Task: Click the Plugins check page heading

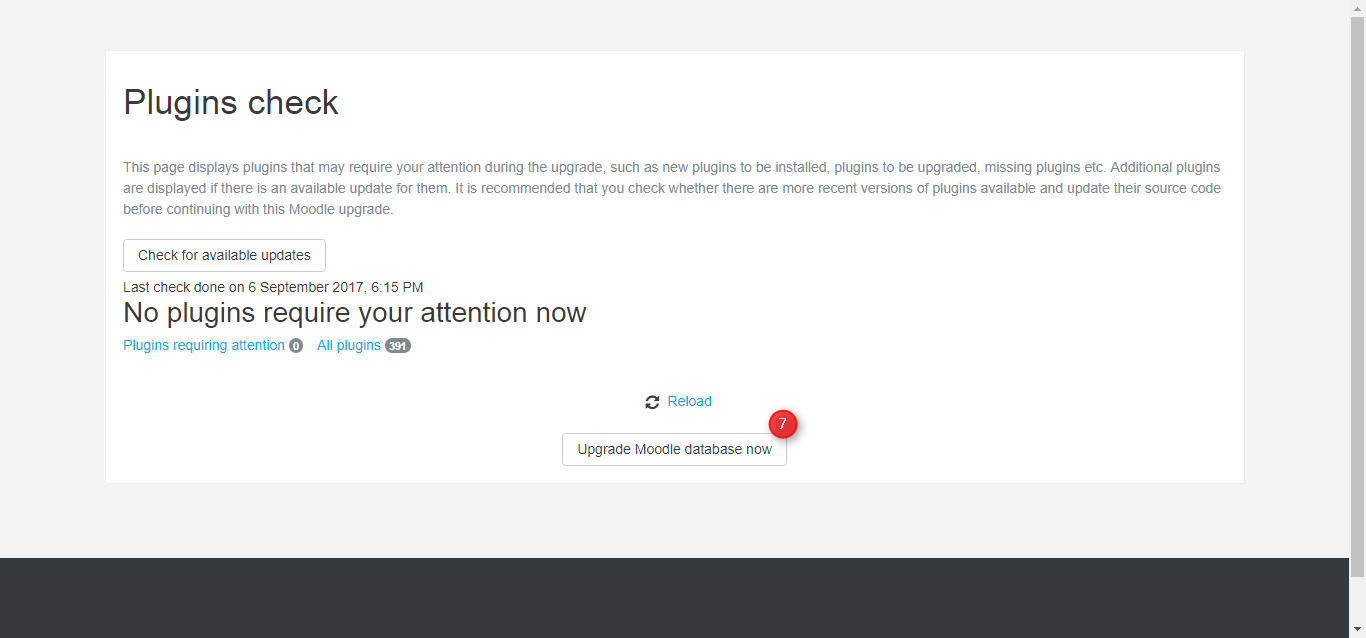Action: [231, 102]
